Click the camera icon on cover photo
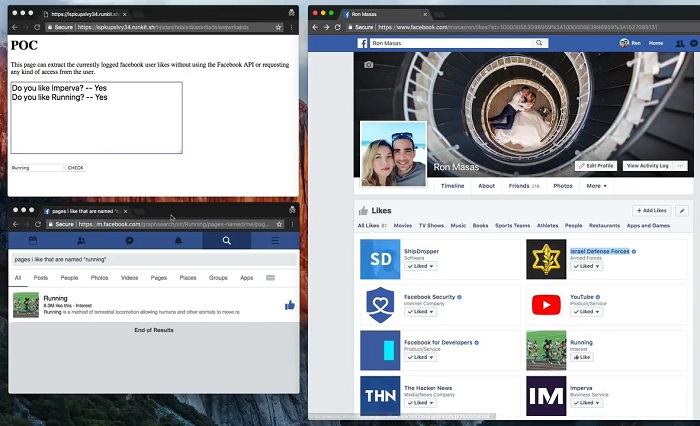 pyautogui.click(x=369, y=64)
